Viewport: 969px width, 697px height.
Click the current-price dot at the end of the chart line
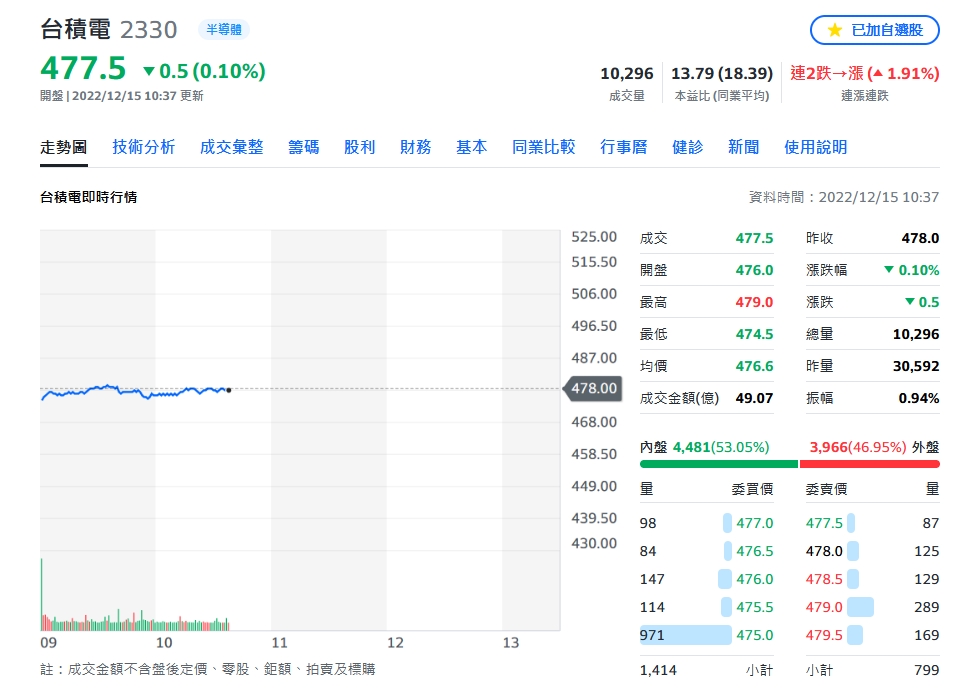tap(229, 390)
